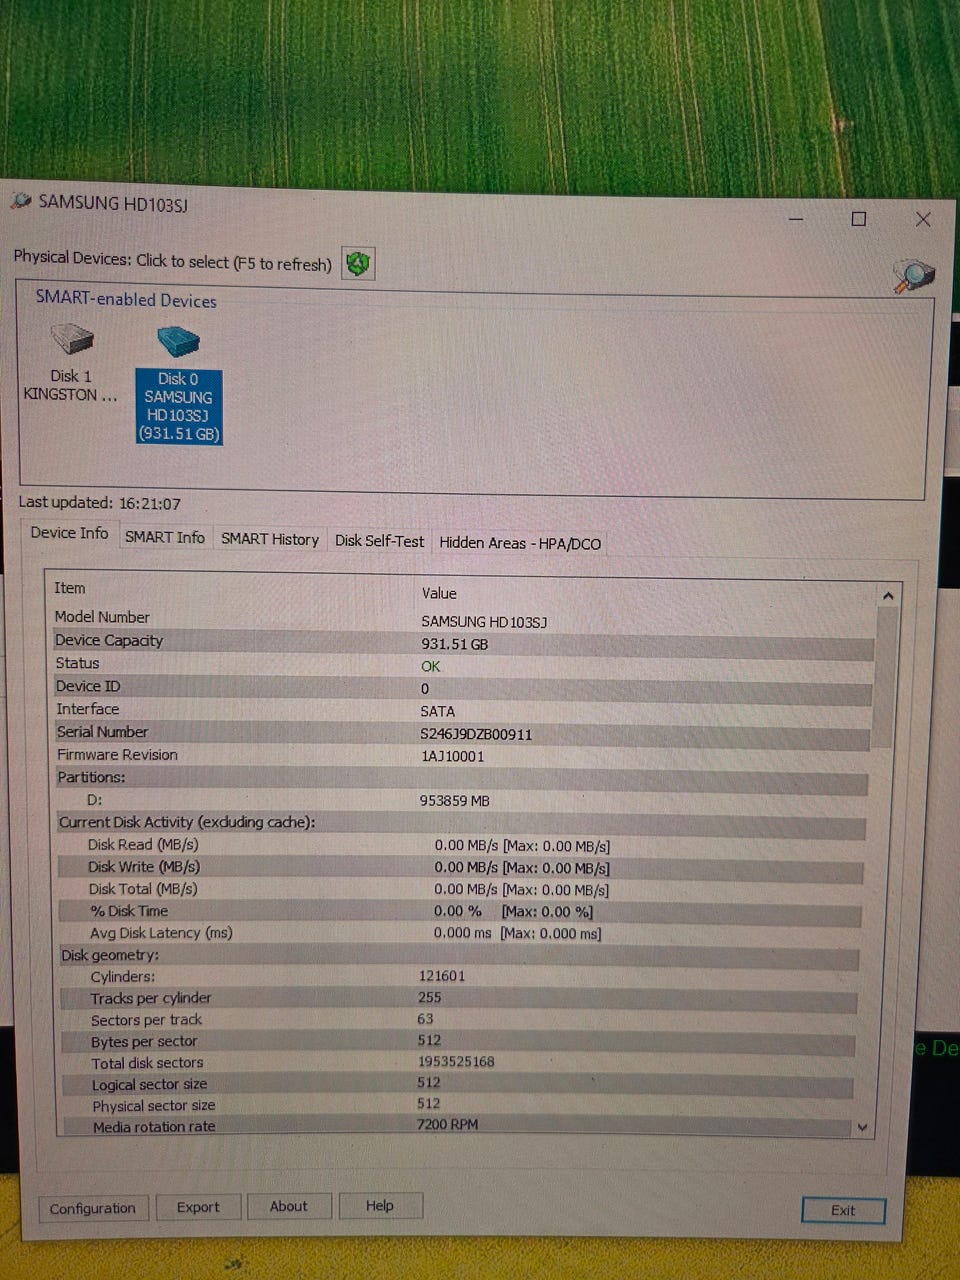Click the SATA interface value
This screenshot has height=1280, width=960.
pos(437,711)
